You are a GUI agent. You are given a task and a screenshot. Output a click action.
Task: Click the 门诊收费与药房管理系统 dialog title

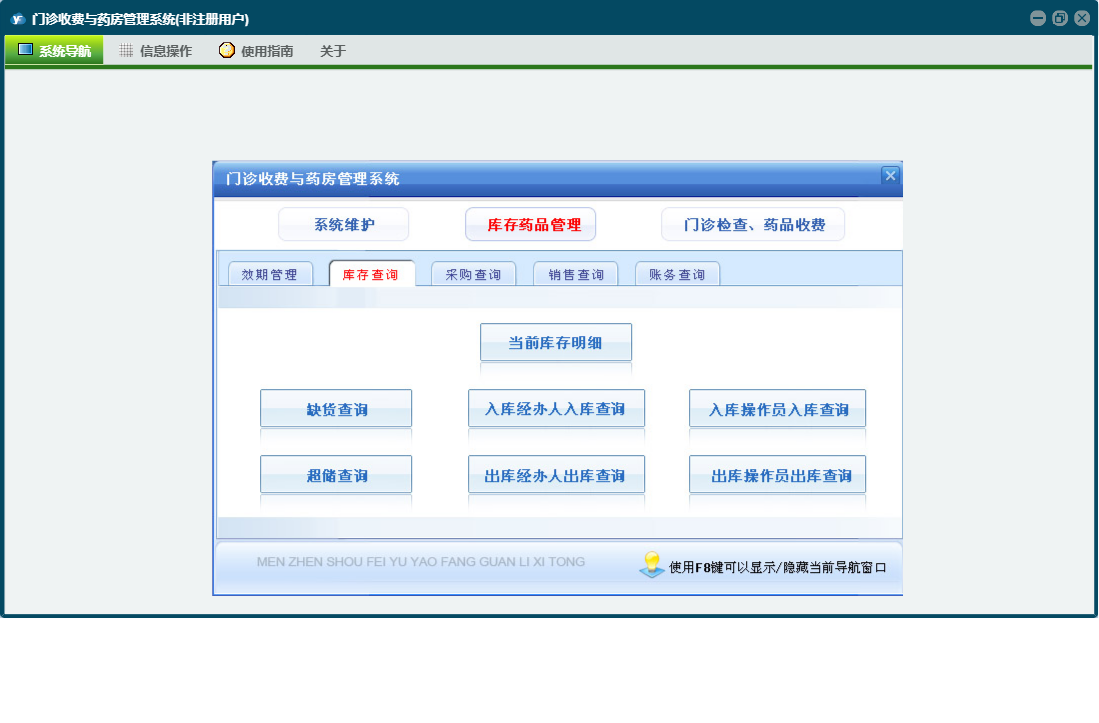tap(313, 179)
